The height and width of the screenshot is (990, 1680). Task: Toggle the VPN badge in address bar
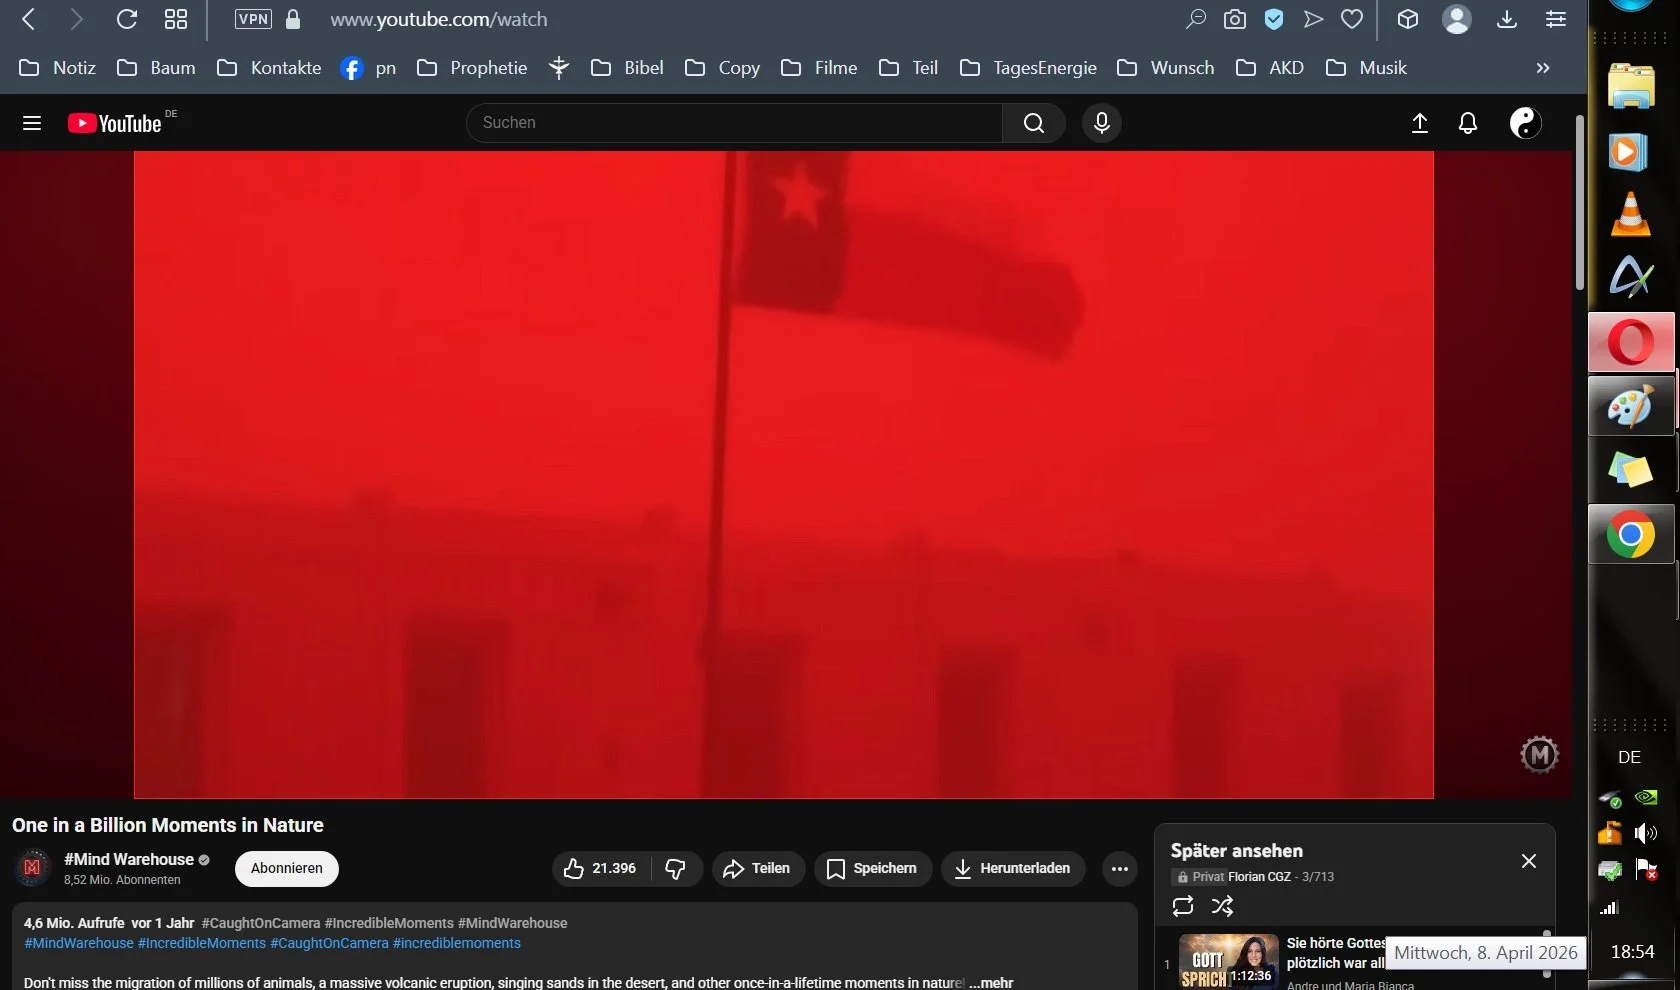click(x=253, y=19)
